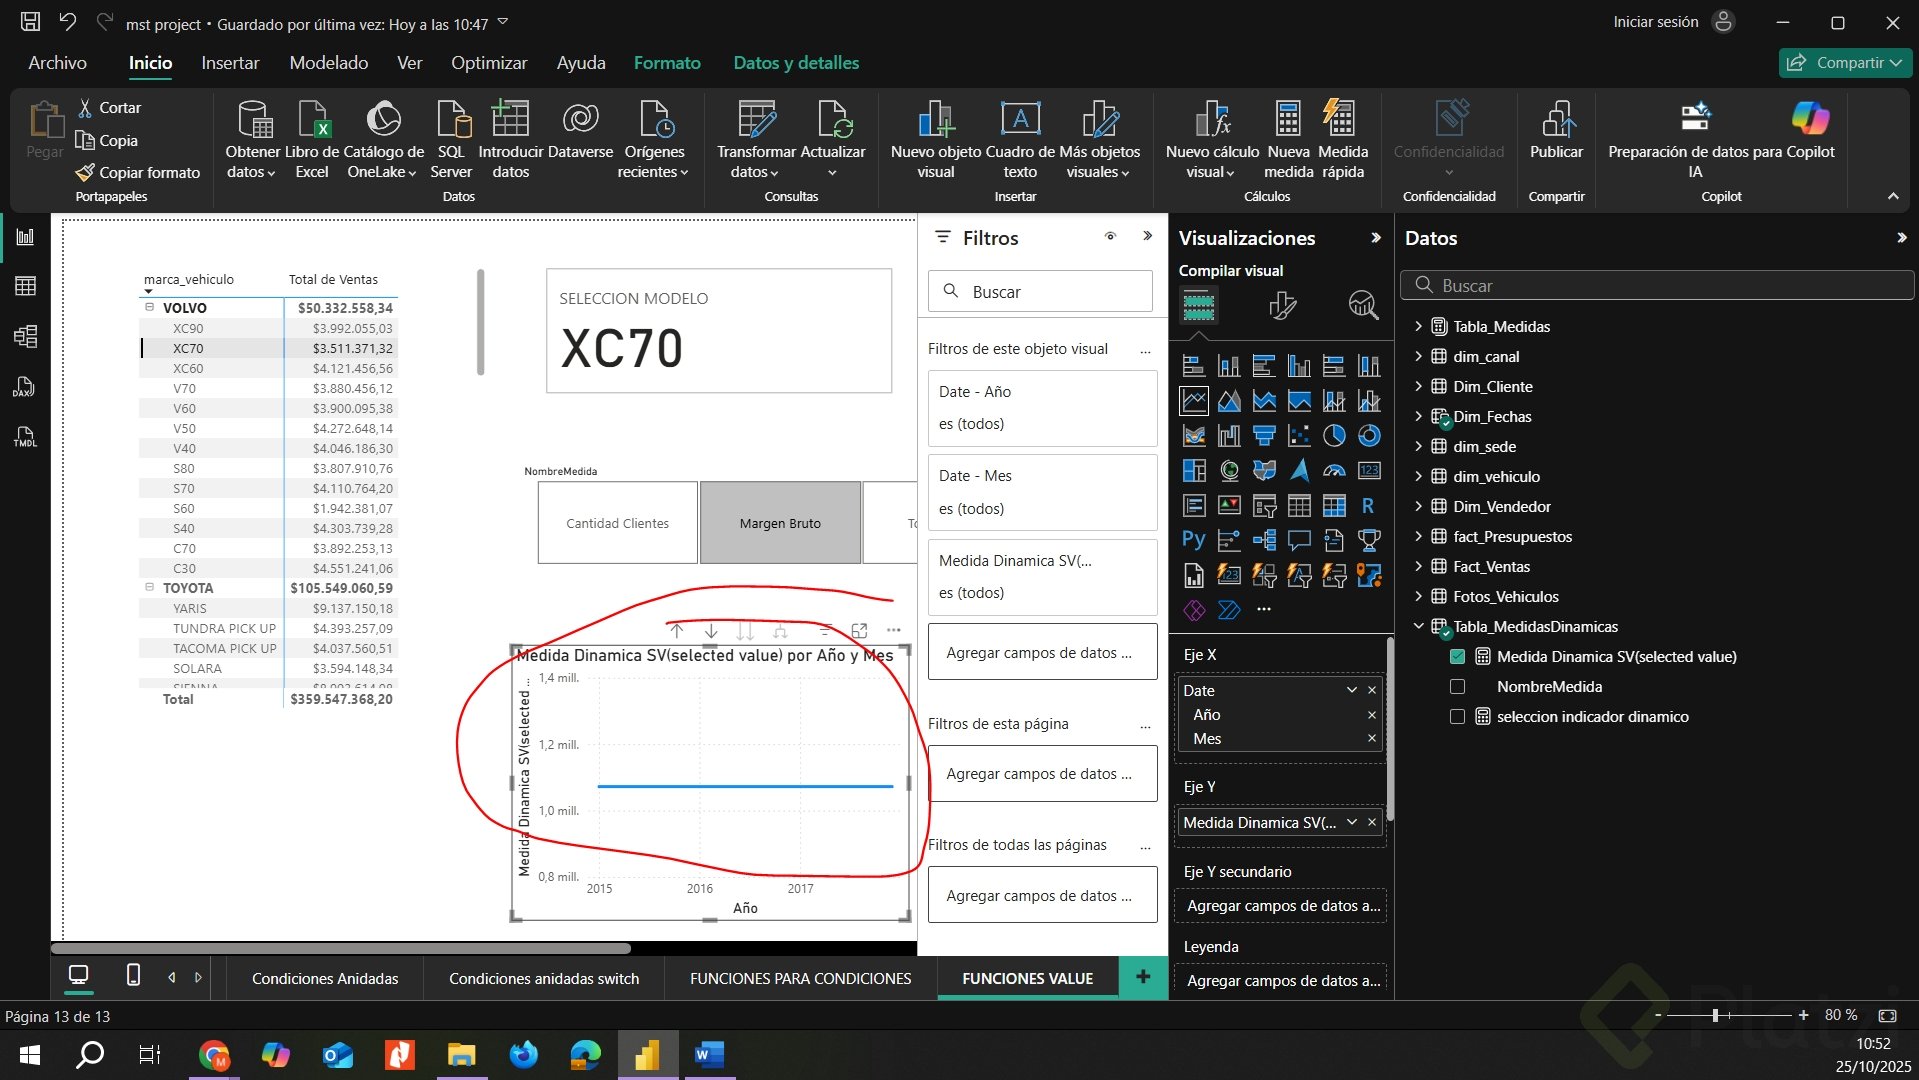Click the Compartir button
1919x1080 pixels.
tap(1845, 63)
